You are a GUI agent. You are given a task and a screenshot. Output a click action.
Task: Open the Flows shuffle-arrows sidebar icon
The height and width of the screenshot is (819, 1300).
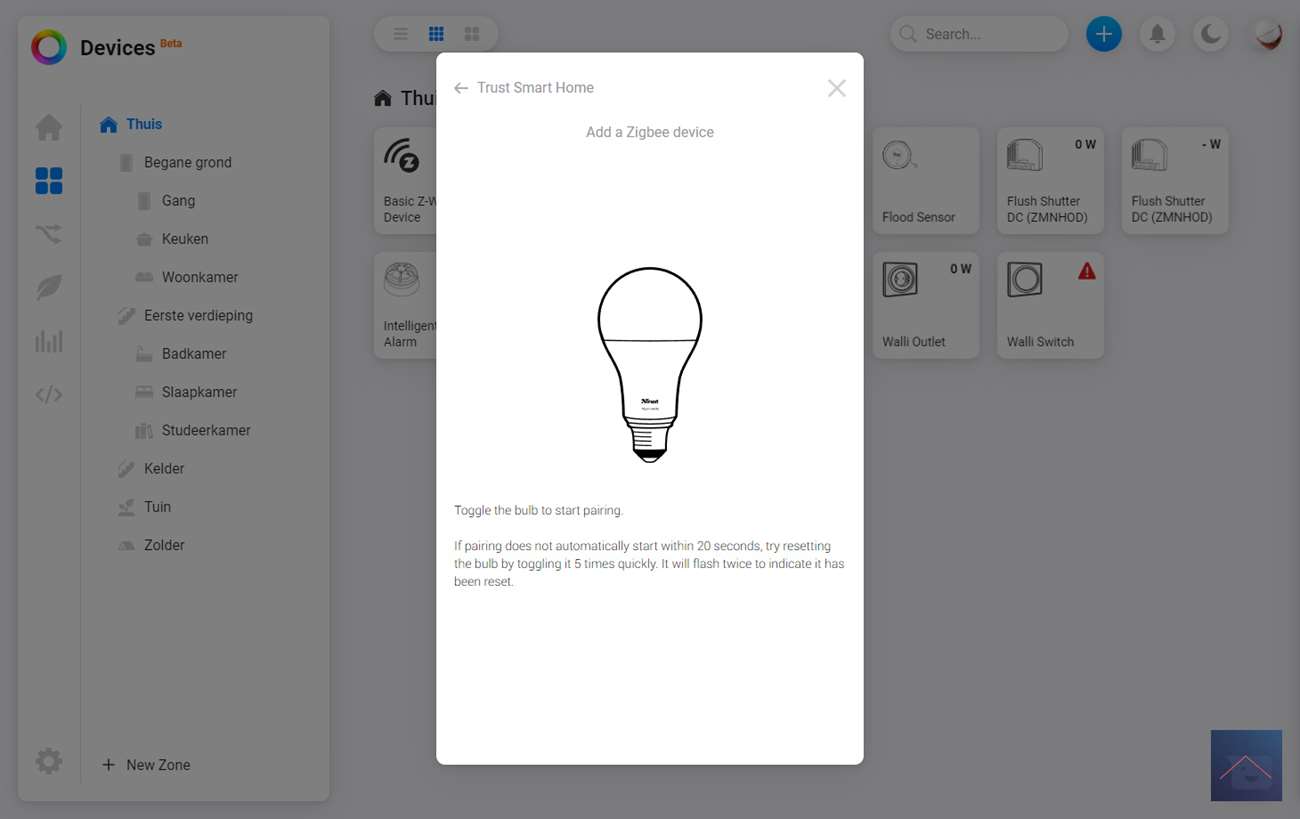[49, 234]
